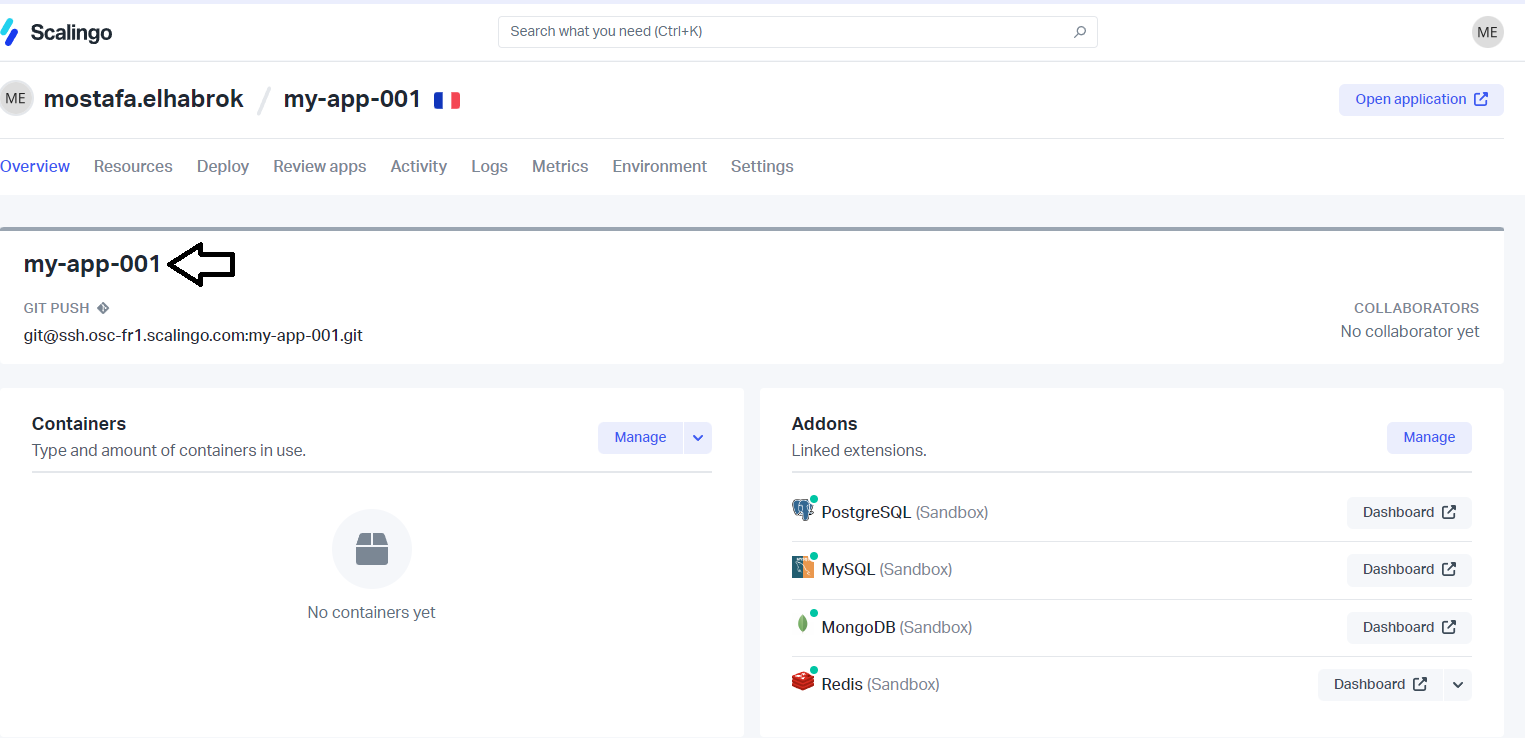1525x738 pixels.
Task: Open the Environment tab
Action: click(659, 166)
